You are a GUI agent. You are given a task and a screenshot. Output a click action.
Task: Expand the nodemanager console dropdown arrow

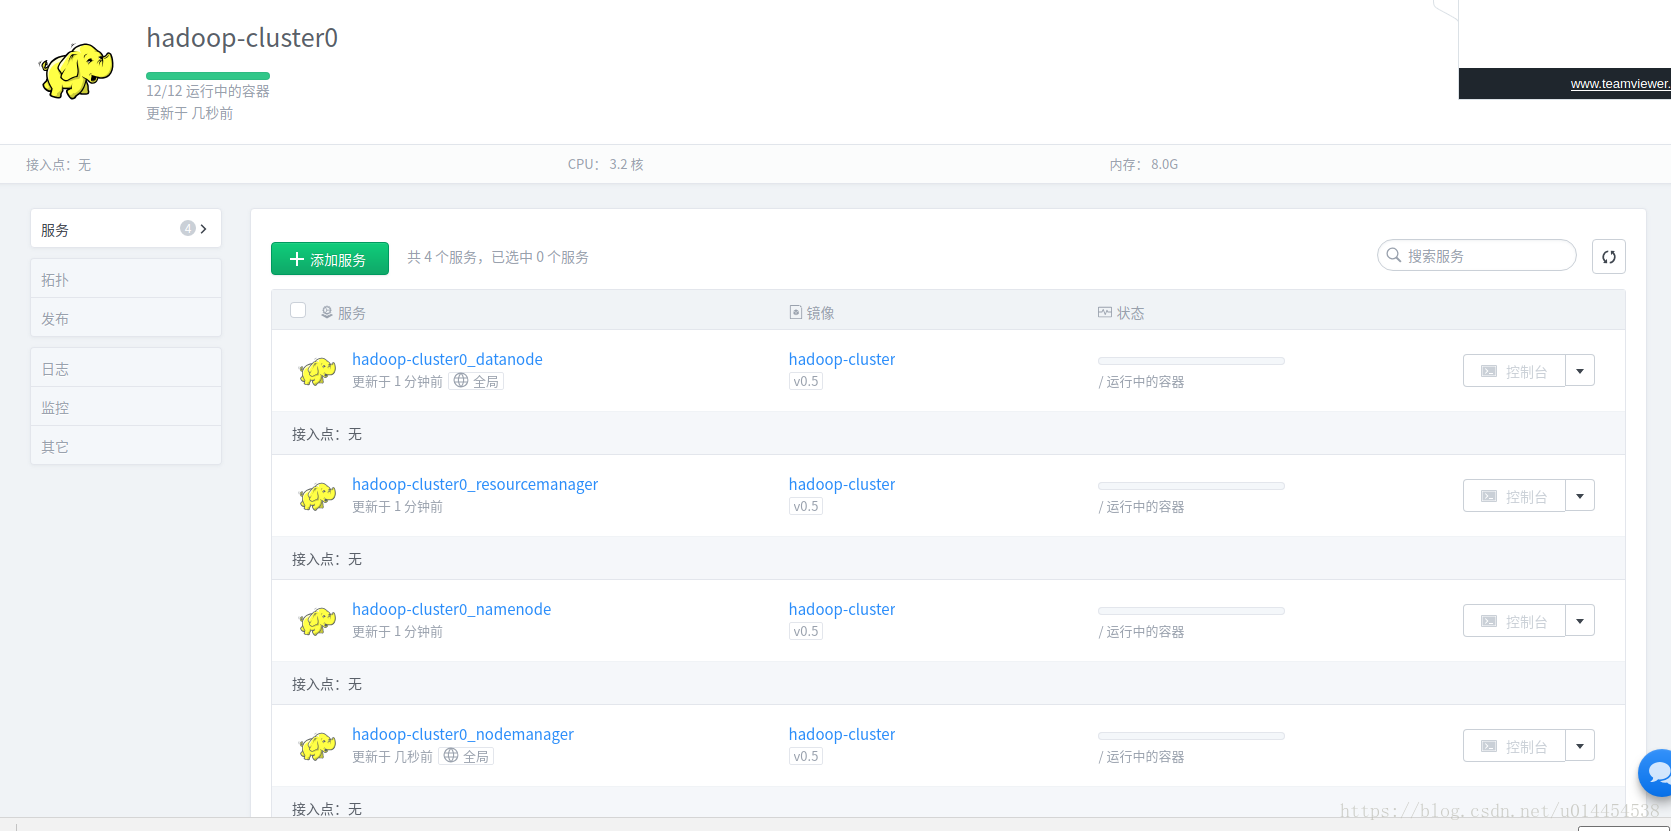(x=1580, y=746)
